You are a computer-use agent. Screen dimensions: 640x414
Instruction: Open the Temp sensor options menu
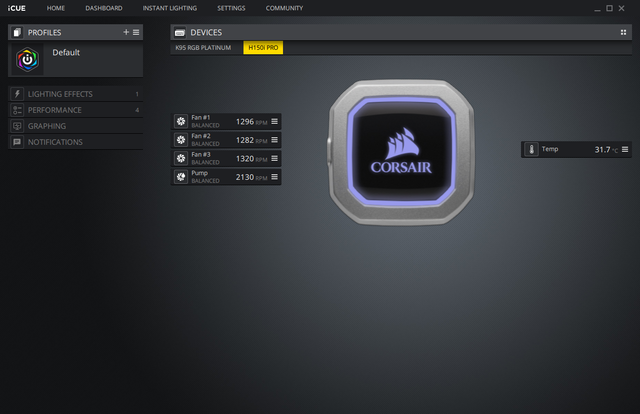pyautogui.click(x=625, y=149)
